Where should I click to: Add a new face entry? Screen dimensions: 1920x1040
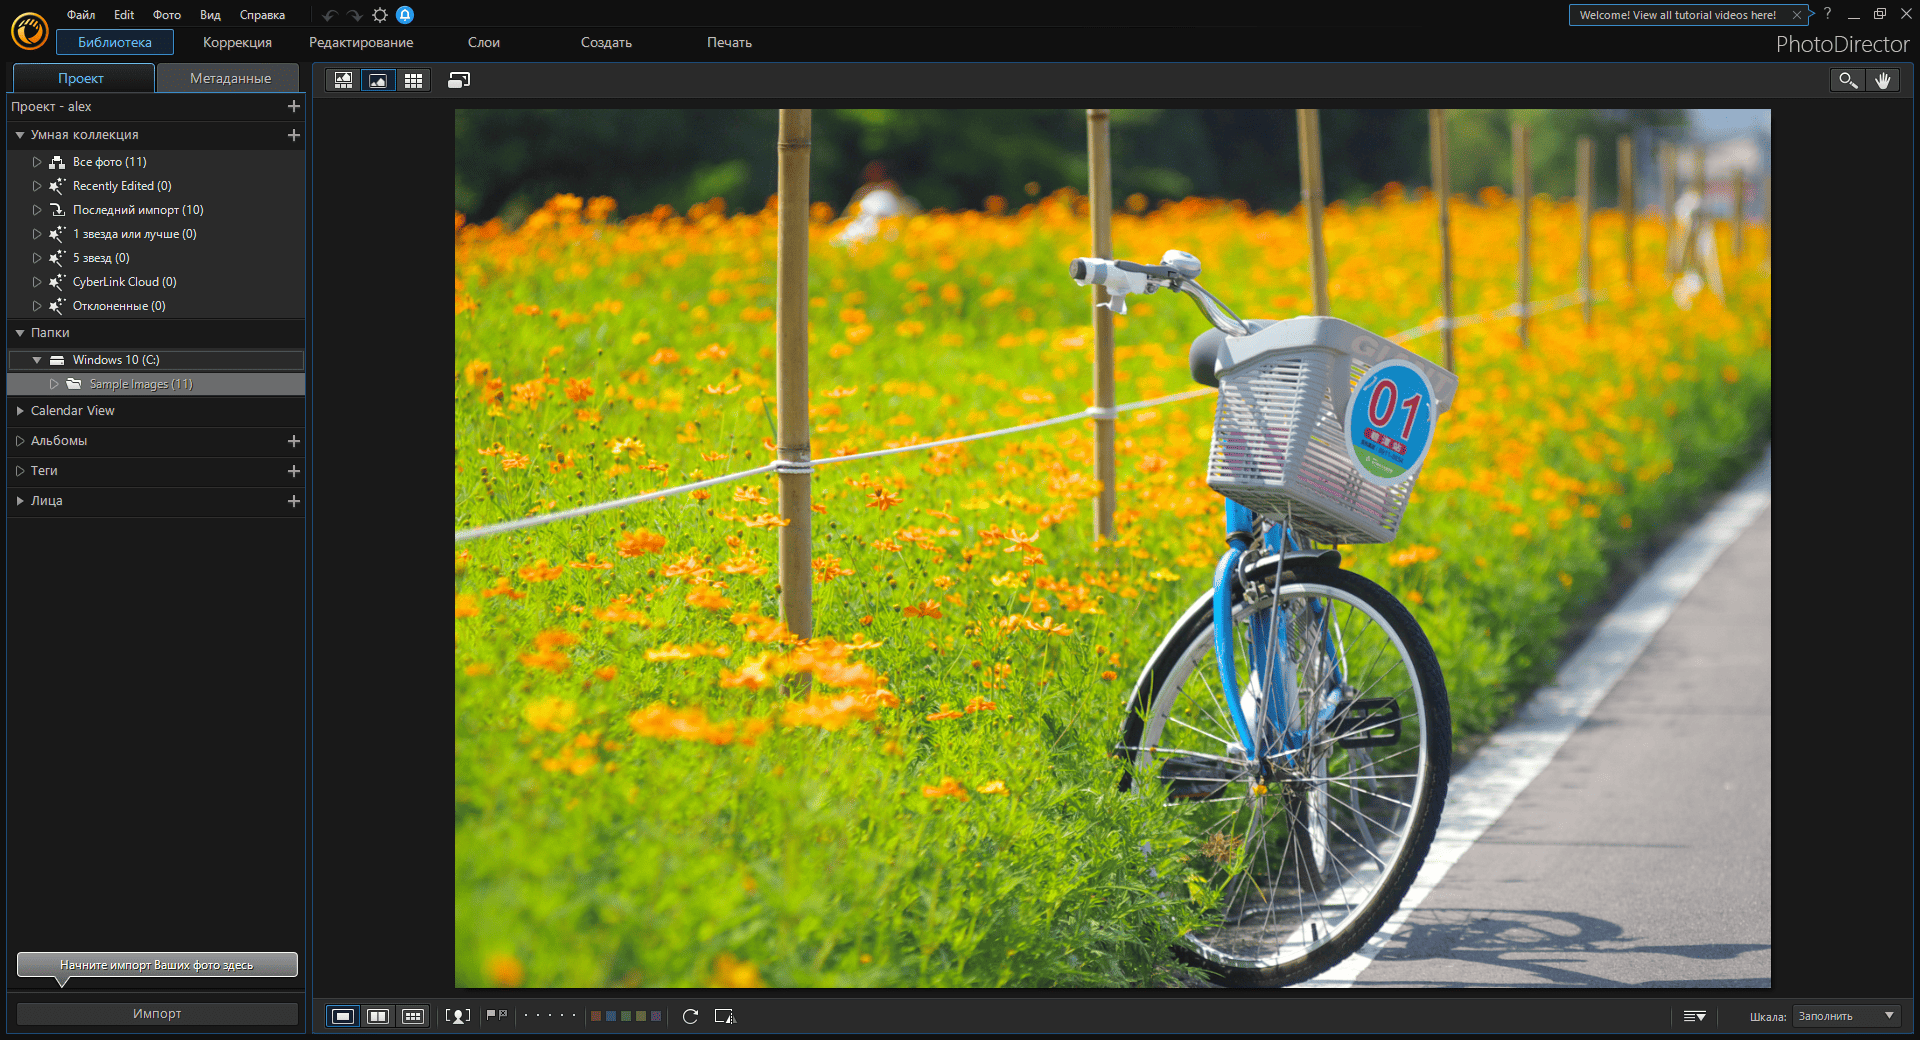pyautogui.click(x=294, y=501)
